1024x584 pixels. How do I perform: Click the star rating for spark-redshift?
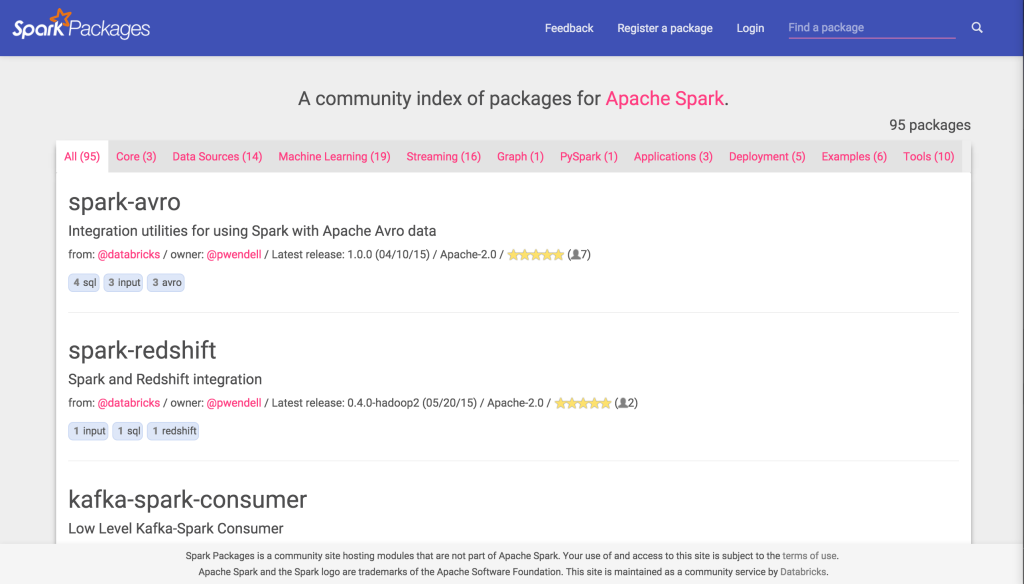click(582, 403)
